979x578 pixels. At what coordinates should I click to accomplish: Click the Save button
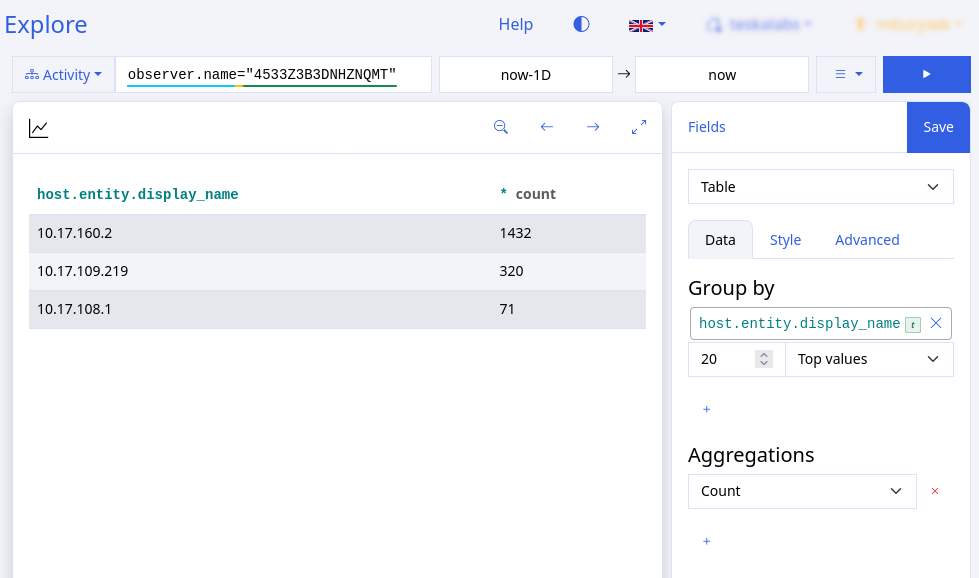(x=938, y=127)
